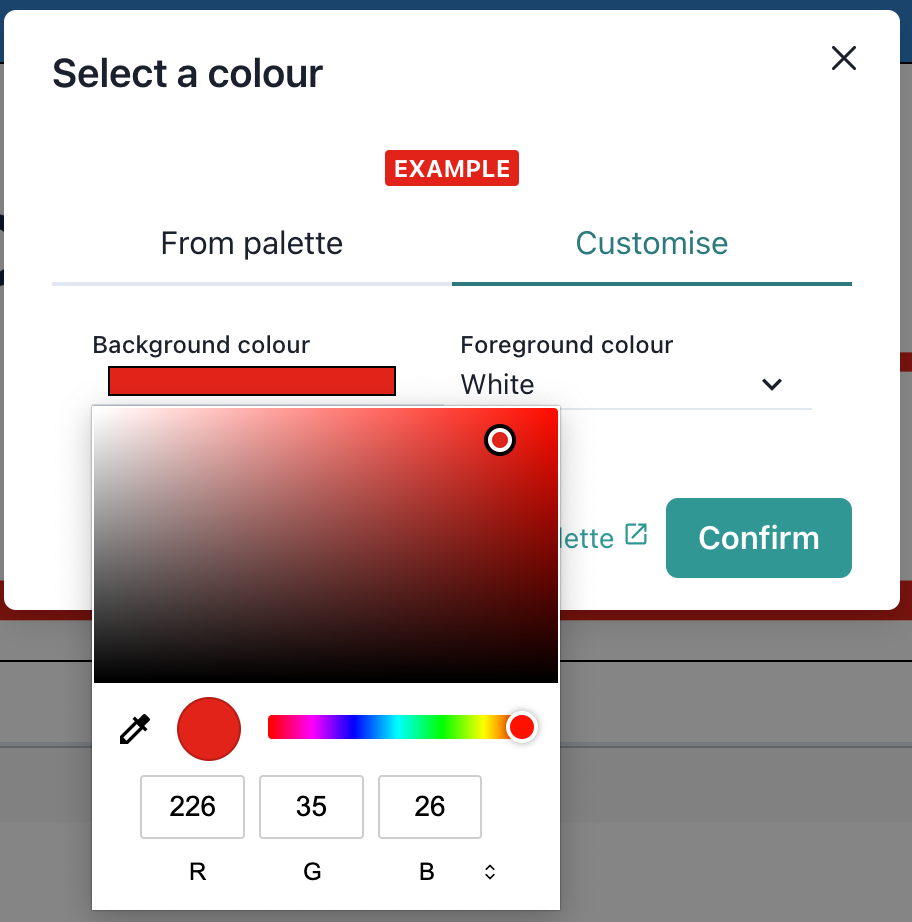Confirm the selected colour
Image resolution: width=912 pixels, height=922 pixels.
(758, 538)
